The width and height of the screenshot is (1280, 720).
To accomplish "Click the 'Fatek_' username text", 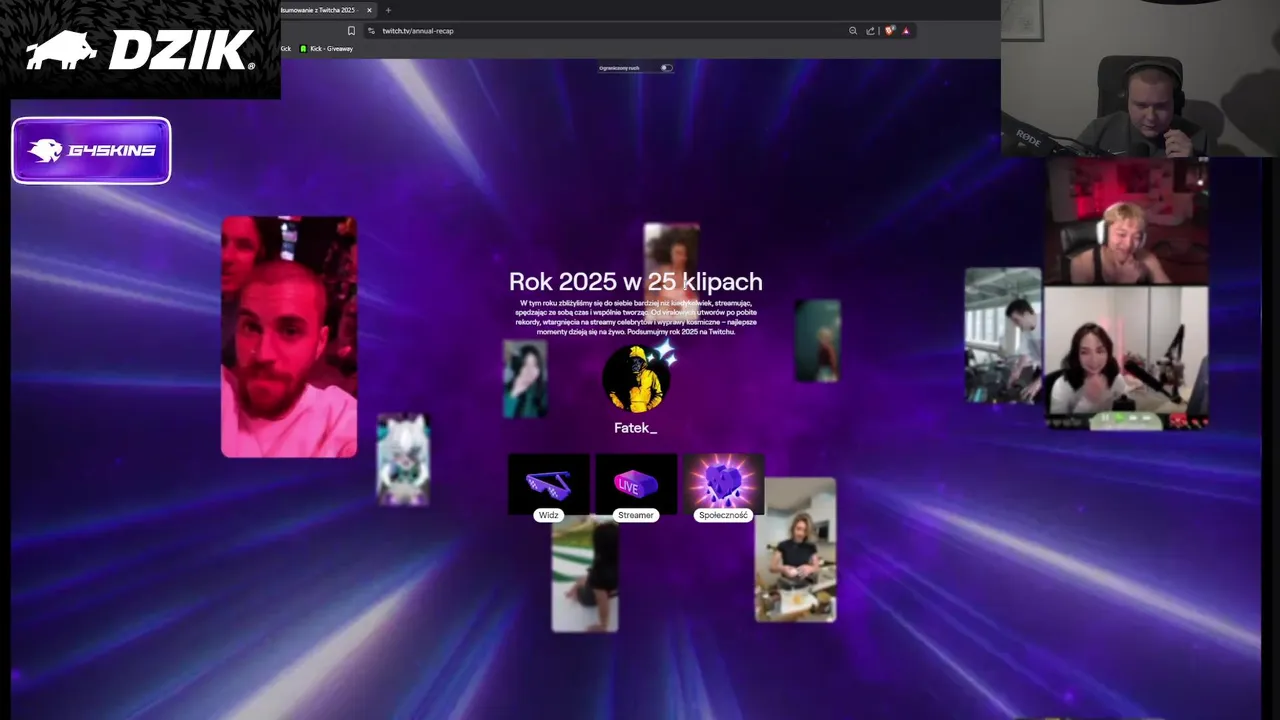I will coord(635,428).
